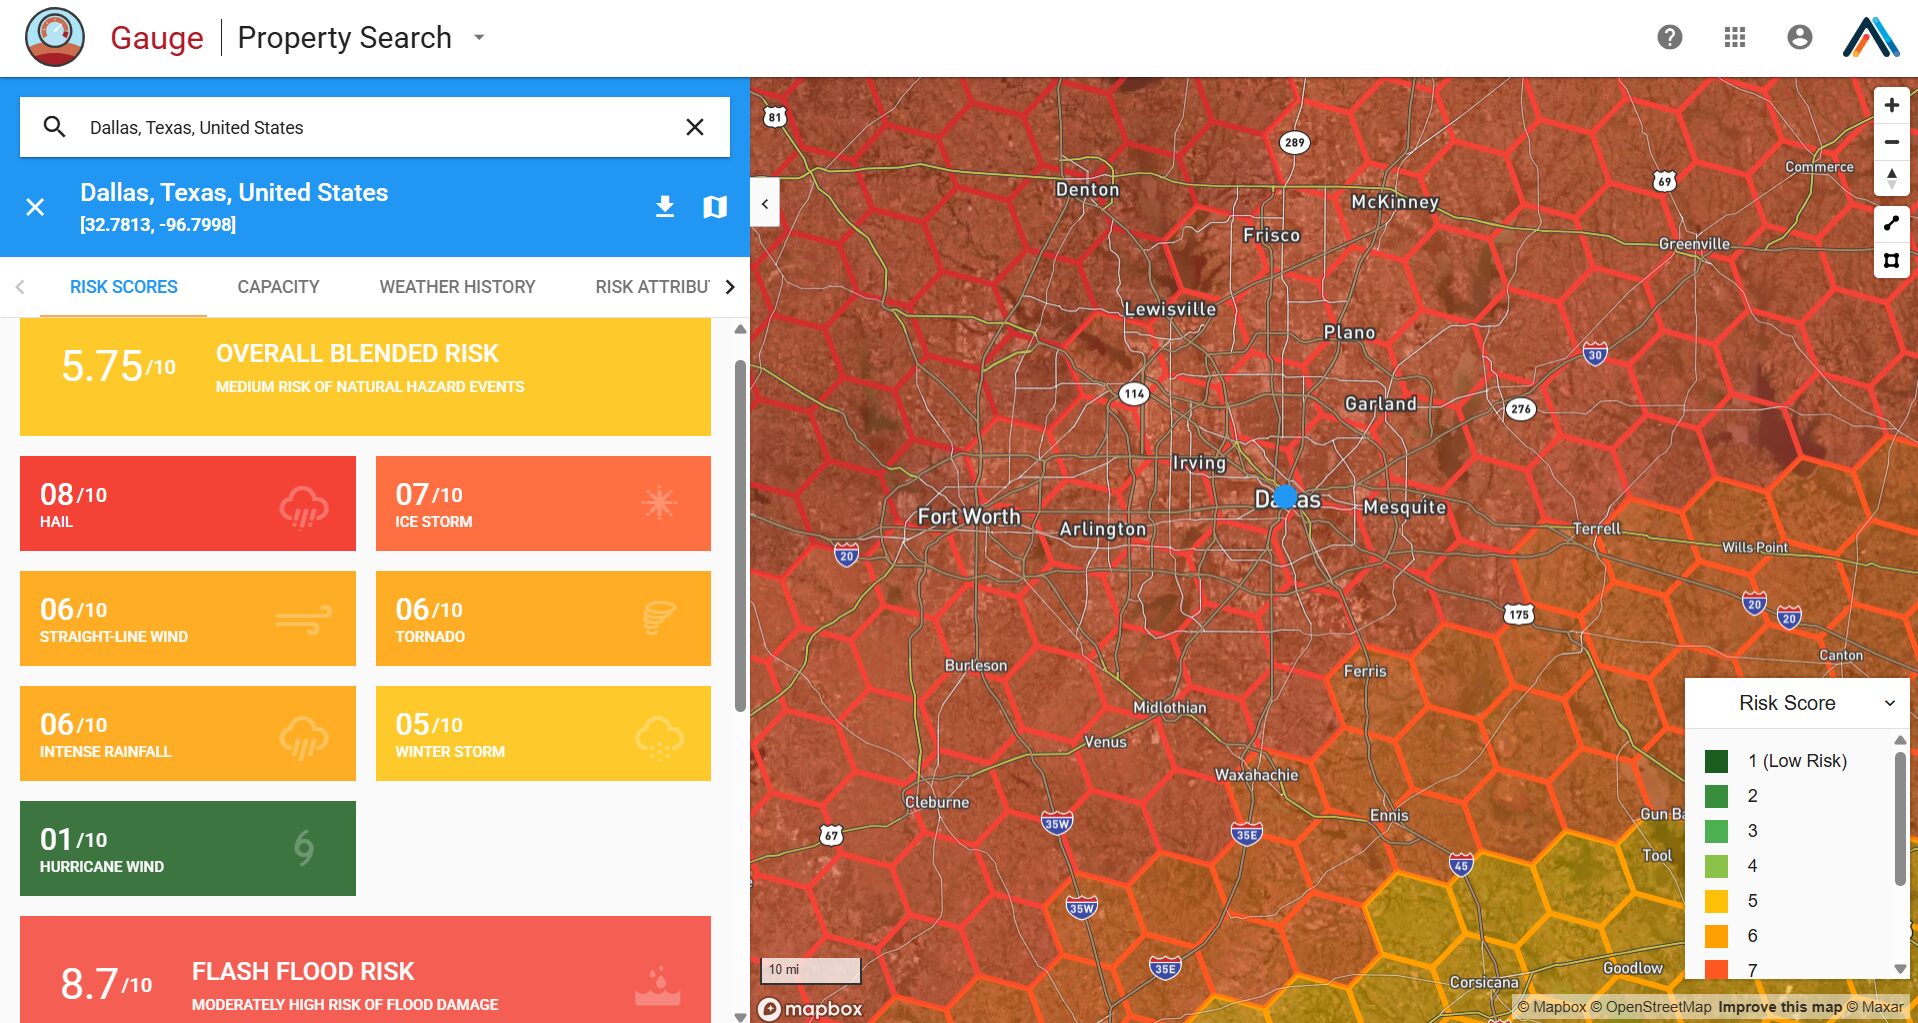Click the hurricane swirl icon
Viewport: 1918px width, 1023px height.
304,848
